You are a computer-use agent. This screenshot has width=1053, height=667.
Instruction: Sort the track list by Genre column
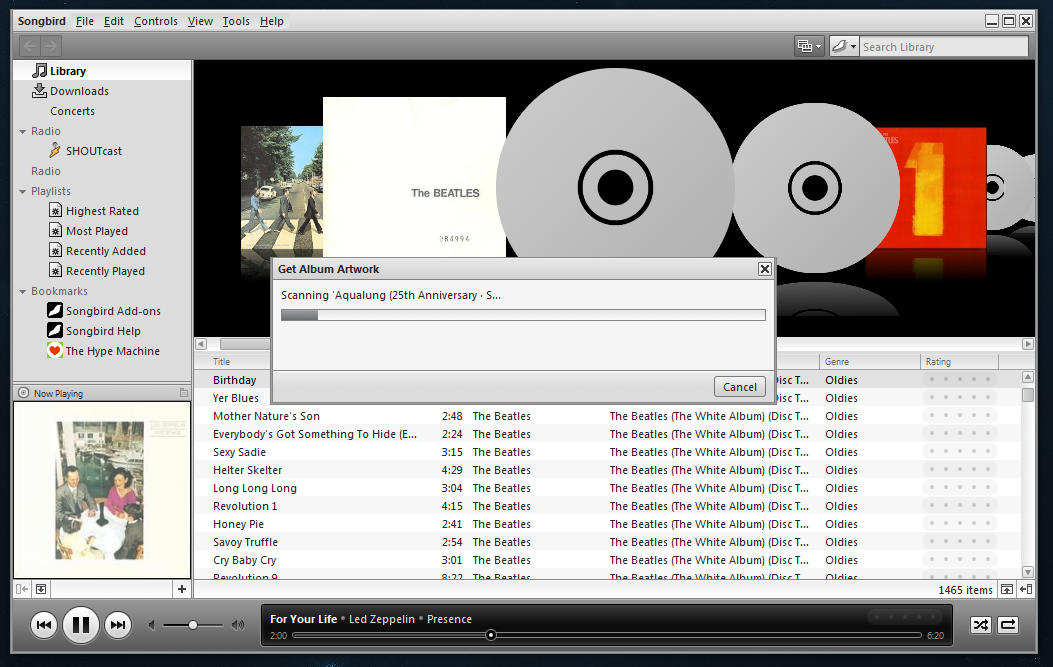[x=868, y=362]
